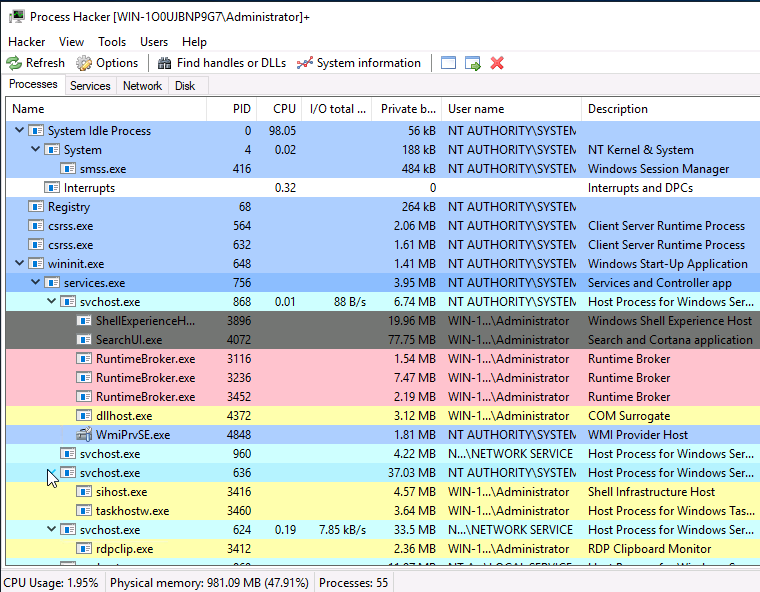Viewport: 760px width, 592px height.
Task: Click the Windows Session Manager description
Action: point(658,169)
